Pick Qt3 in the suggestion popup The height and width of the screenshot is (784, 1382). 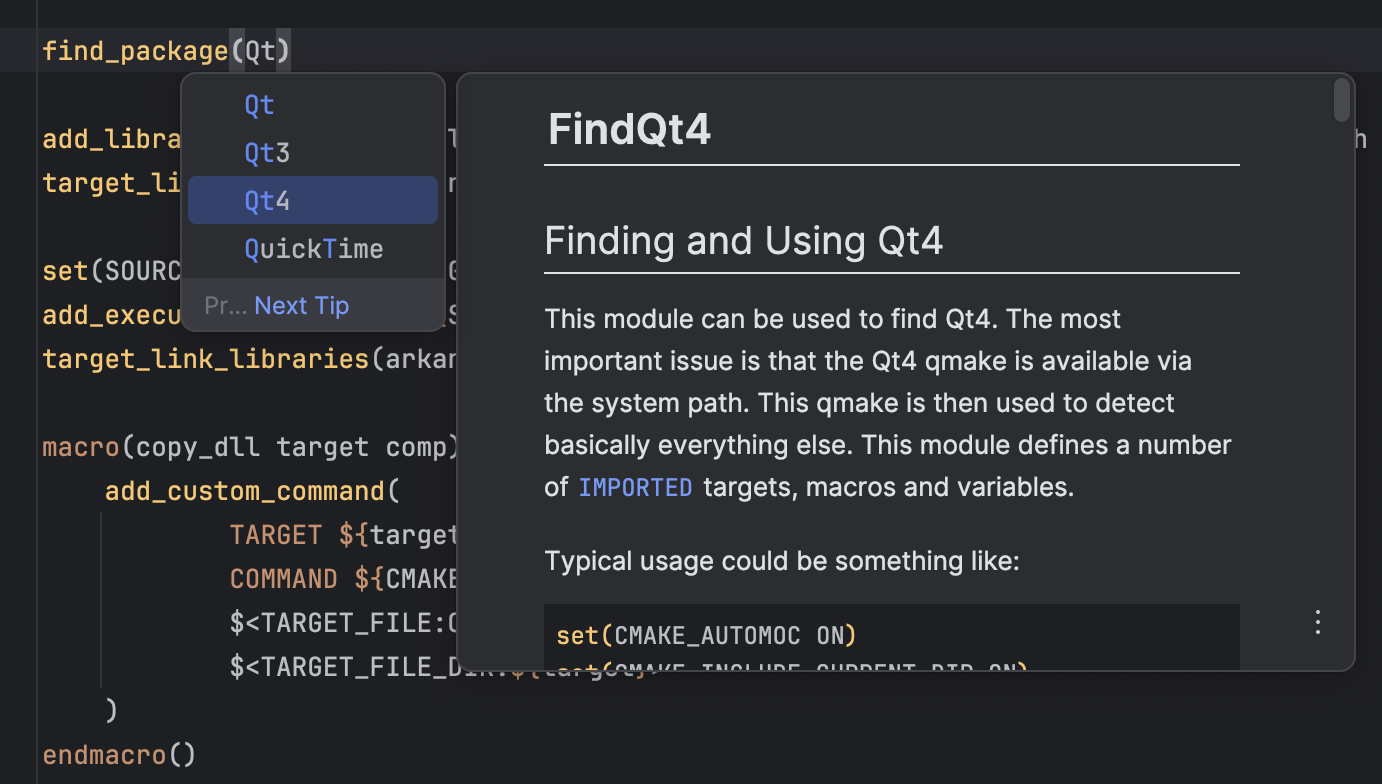267,152
